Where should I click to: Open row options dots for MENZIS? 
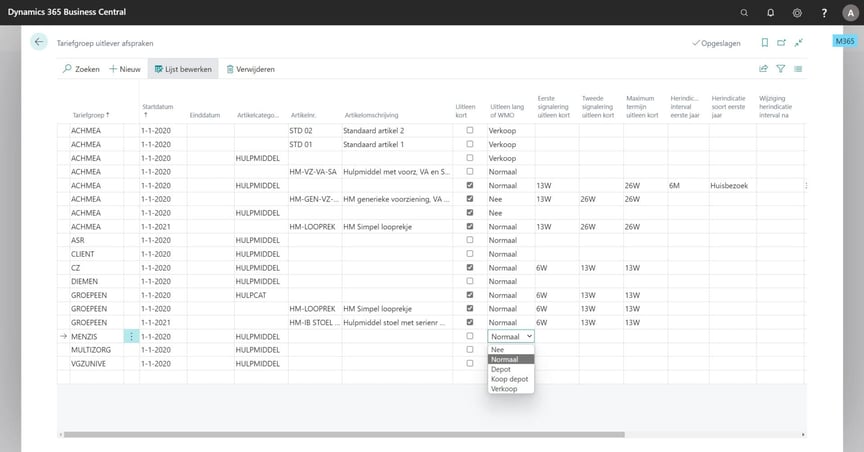click(131, 336)
